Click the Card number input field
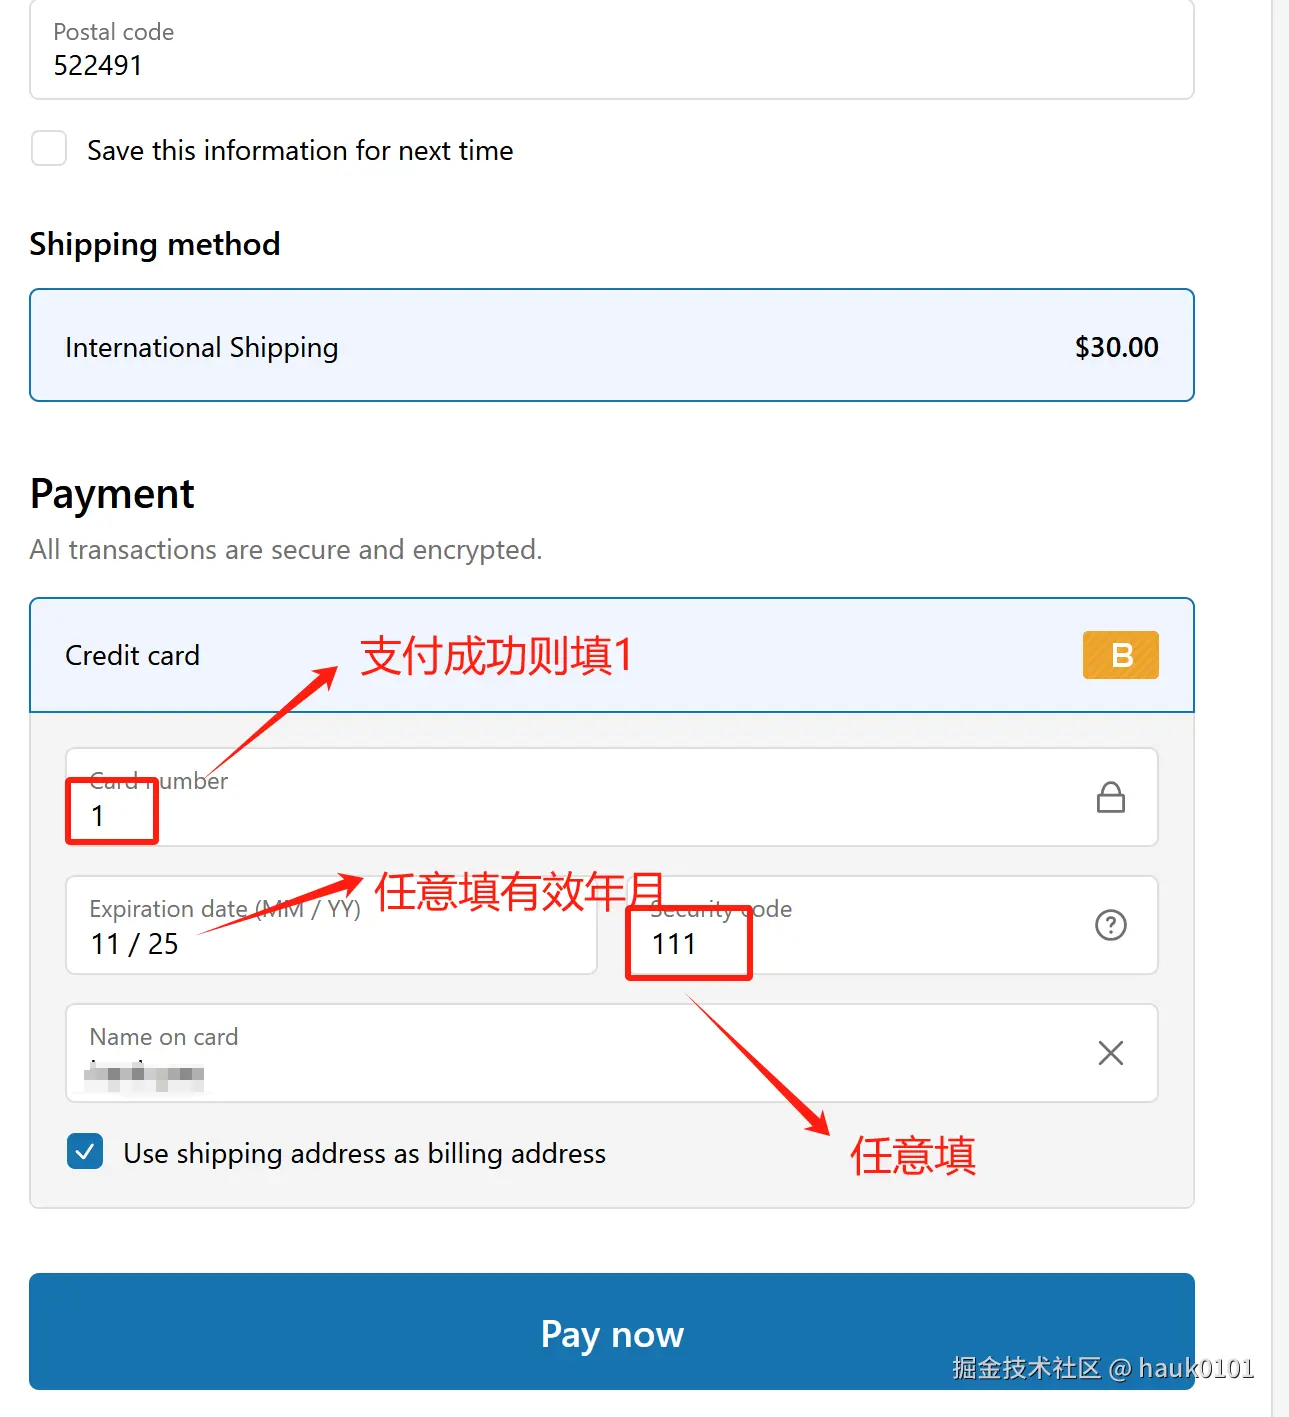The width and height of the screenshot is (1289, 1417). click(612, 797)
